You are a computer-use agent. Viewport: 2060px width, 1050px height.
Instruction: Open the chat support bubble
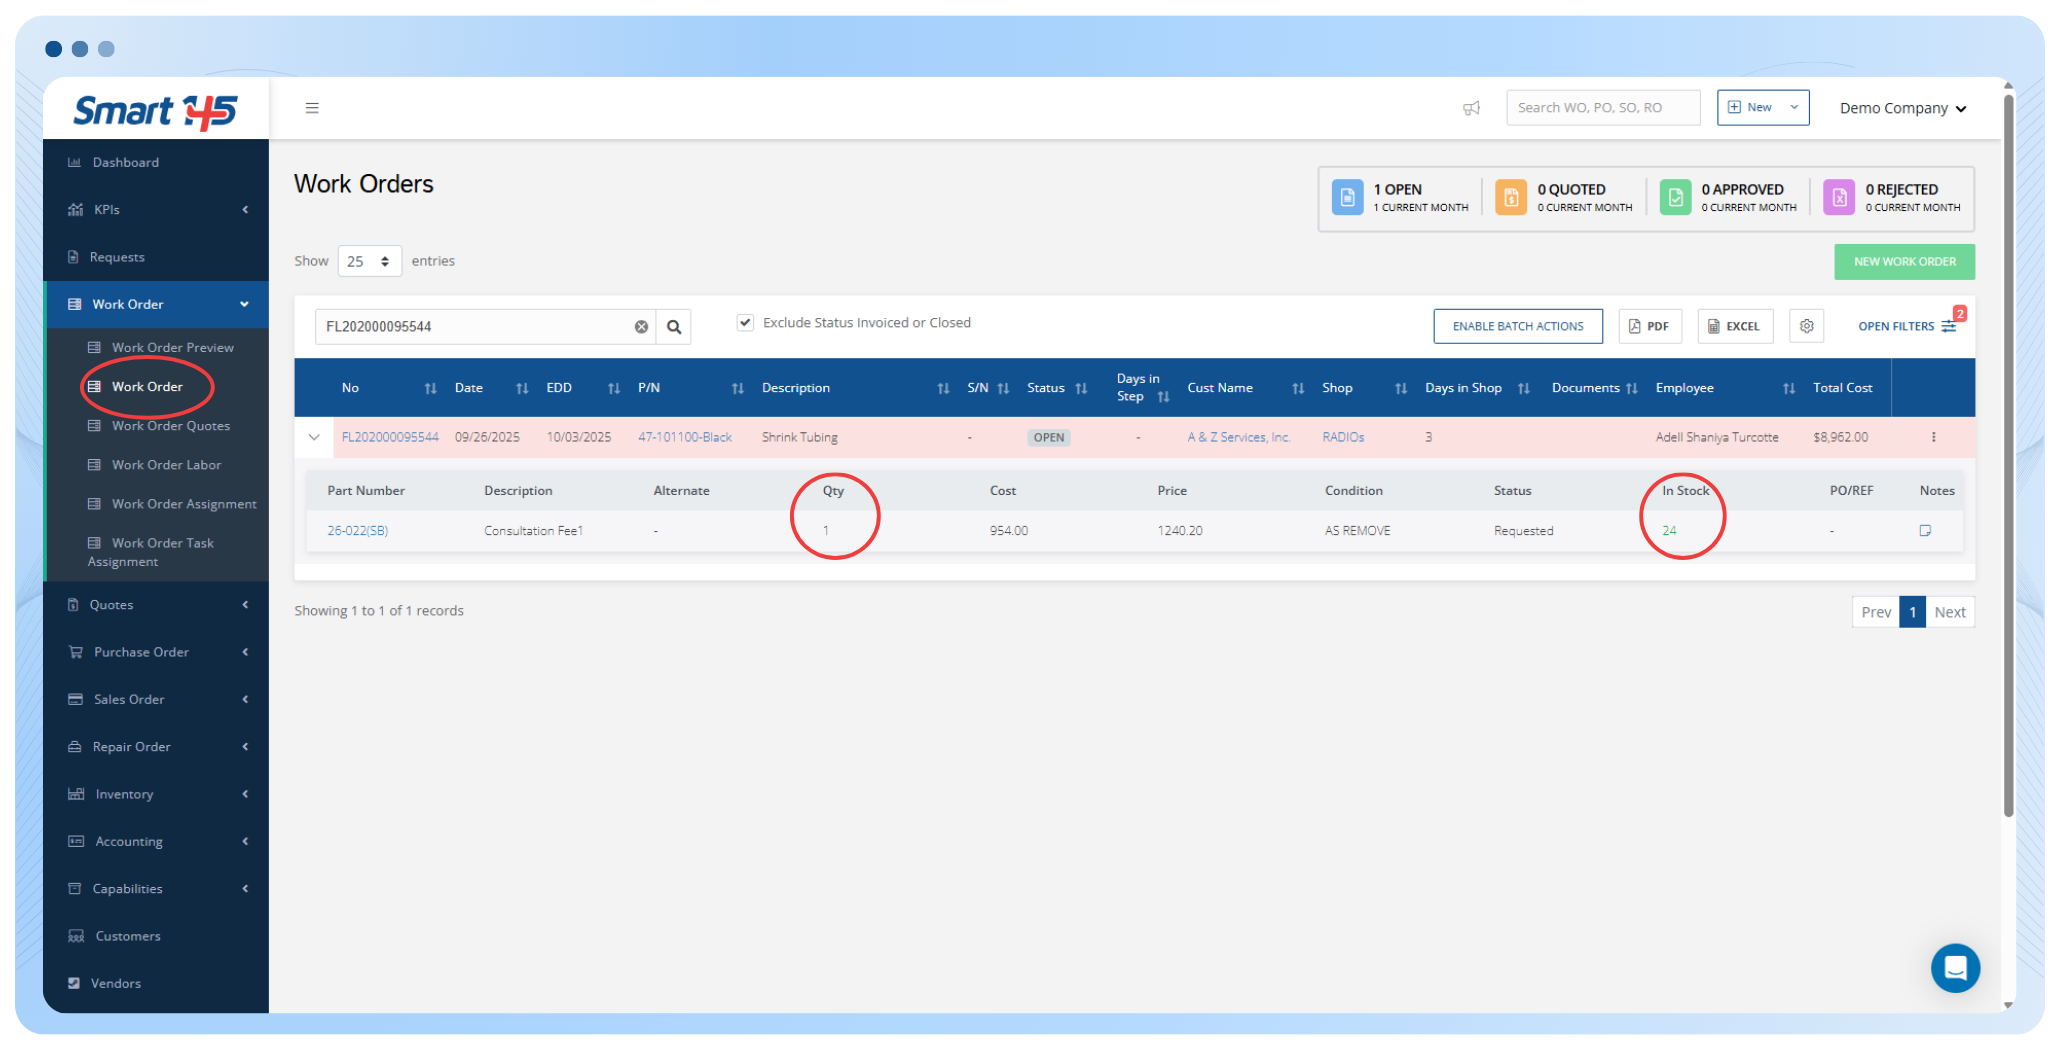click(1955, 968)
